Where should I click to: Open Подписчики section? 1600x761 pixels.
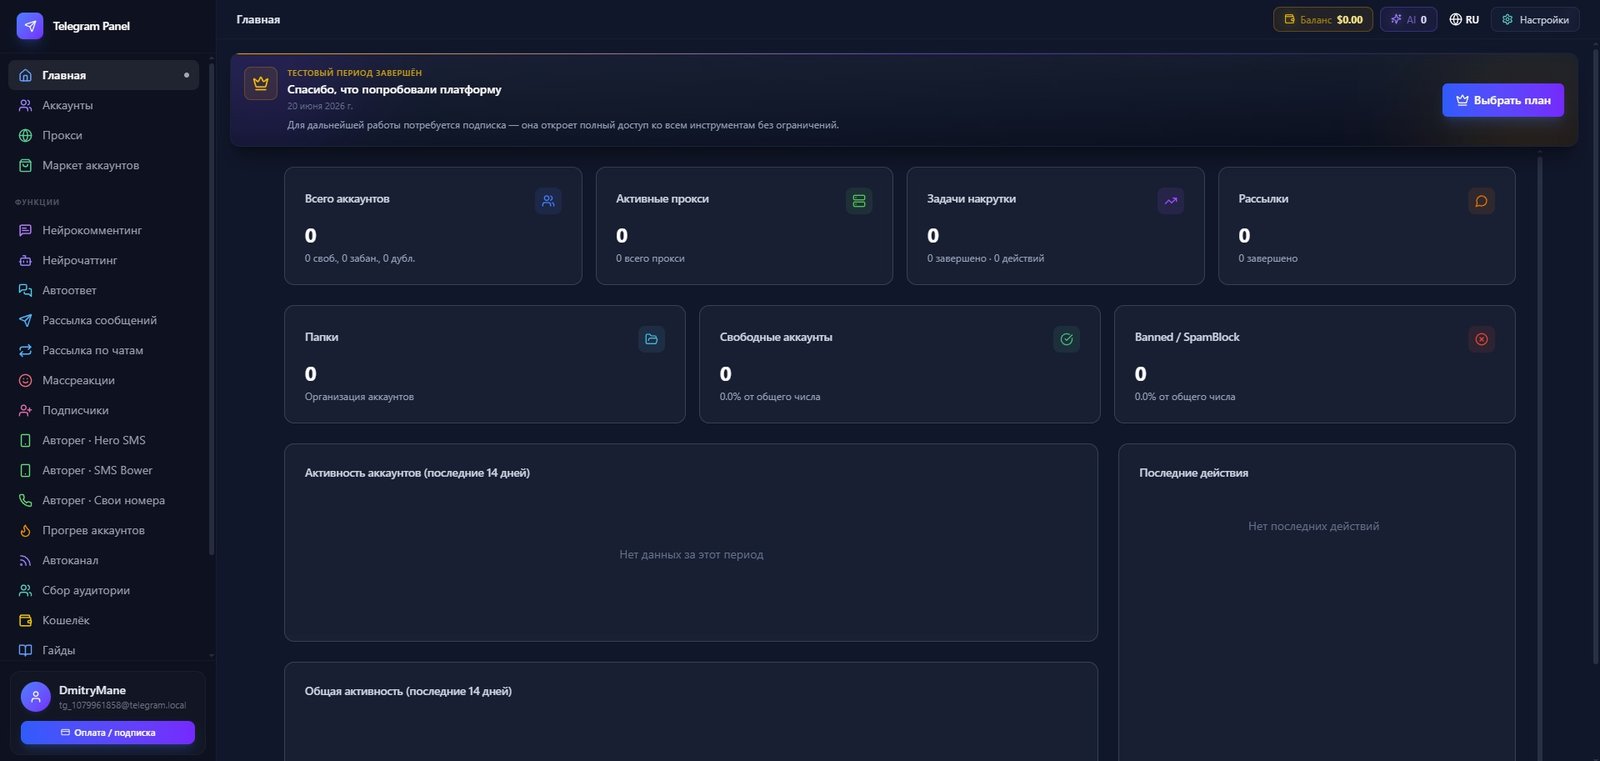(x=104, y=410)
